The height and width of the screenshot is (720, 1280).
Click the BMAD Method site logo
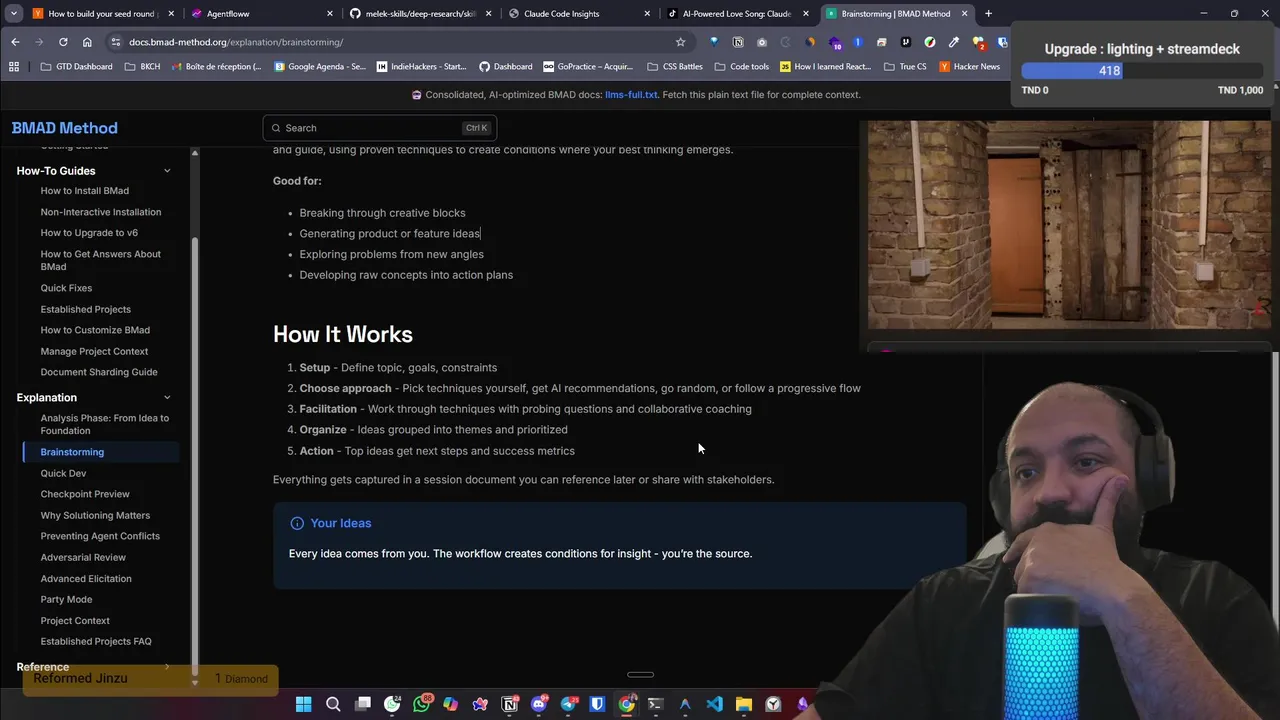click(64, 128)
